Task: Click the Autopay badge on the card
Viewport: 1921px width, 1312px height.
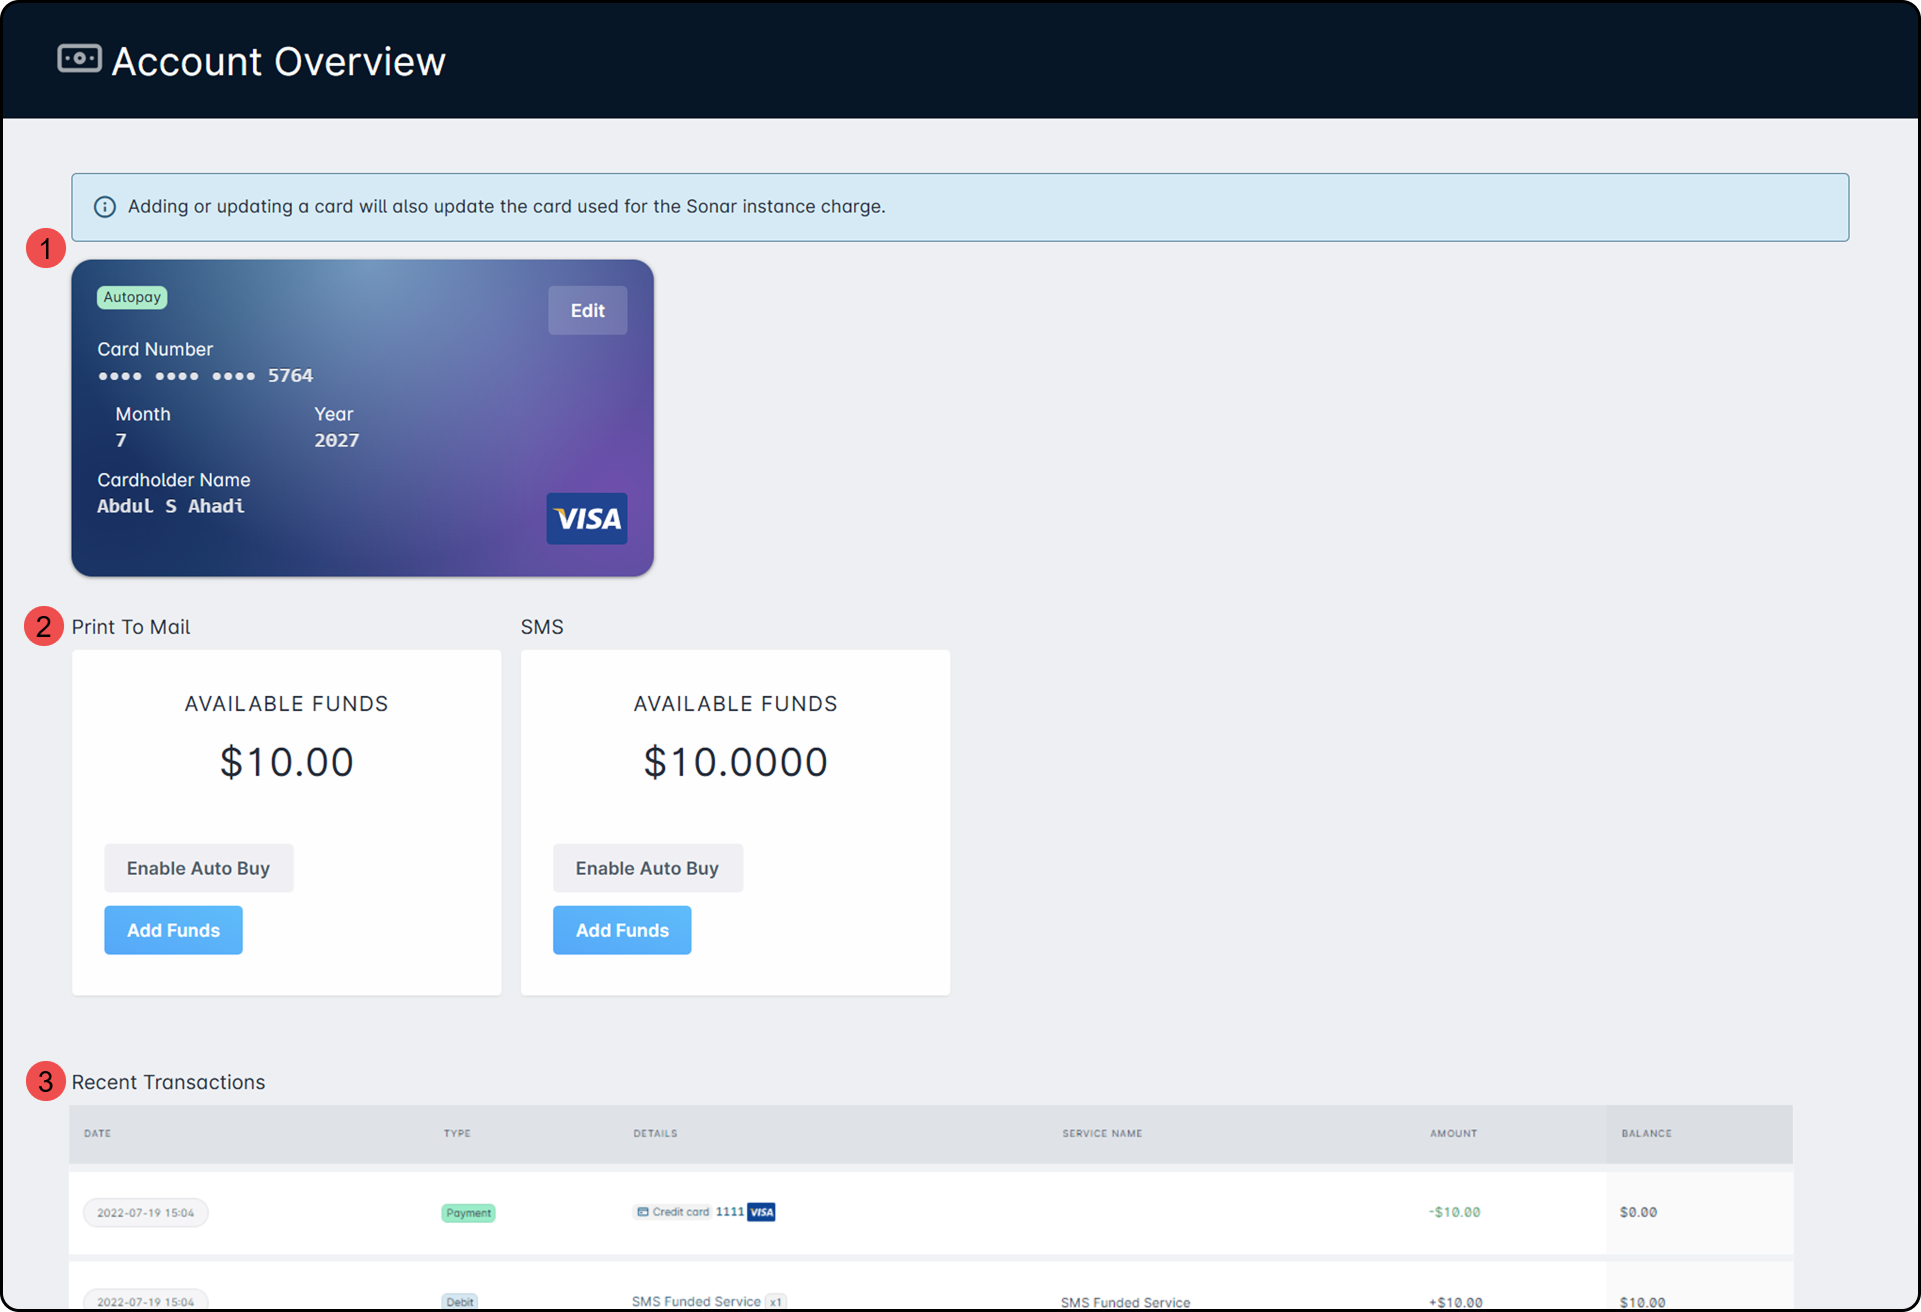Action: point(132,297)
